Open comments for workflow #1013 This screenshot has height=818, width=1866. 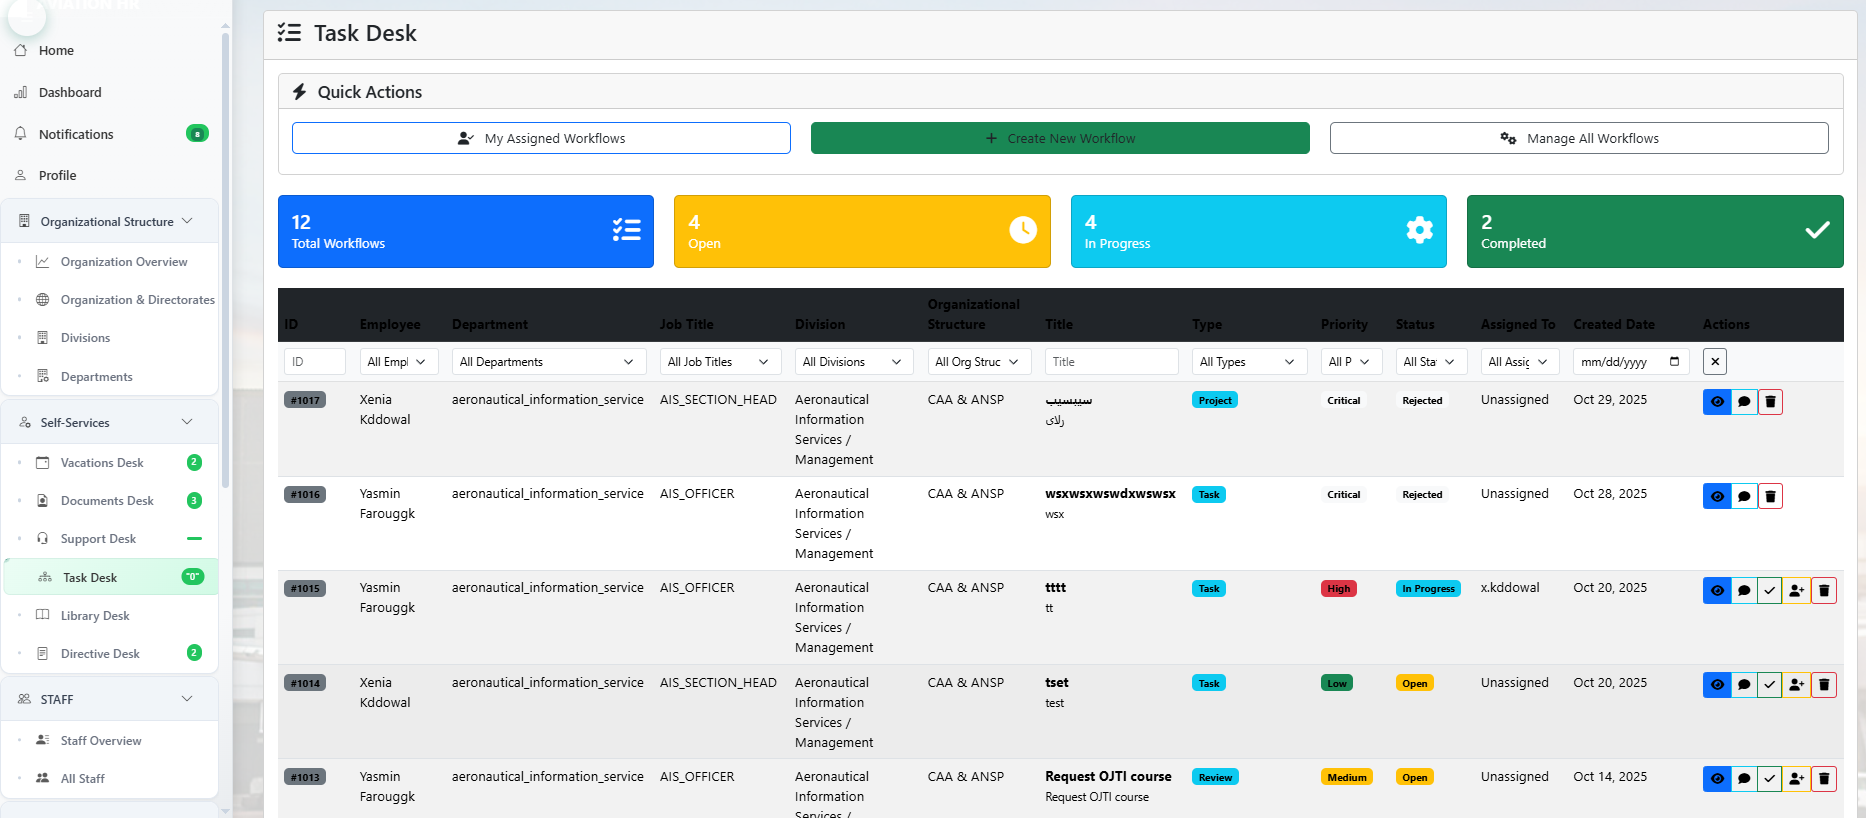pos(1743,779)
